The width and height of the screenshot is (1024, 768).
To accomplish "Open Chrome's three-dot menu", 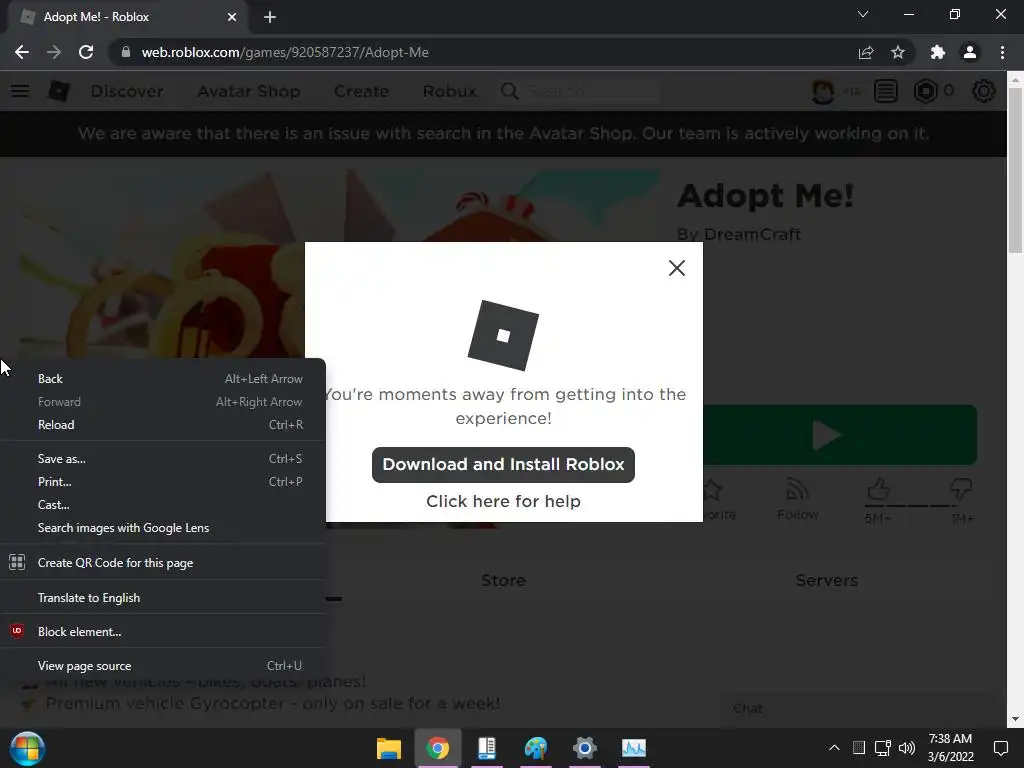I will click(x=1002, y=52).
